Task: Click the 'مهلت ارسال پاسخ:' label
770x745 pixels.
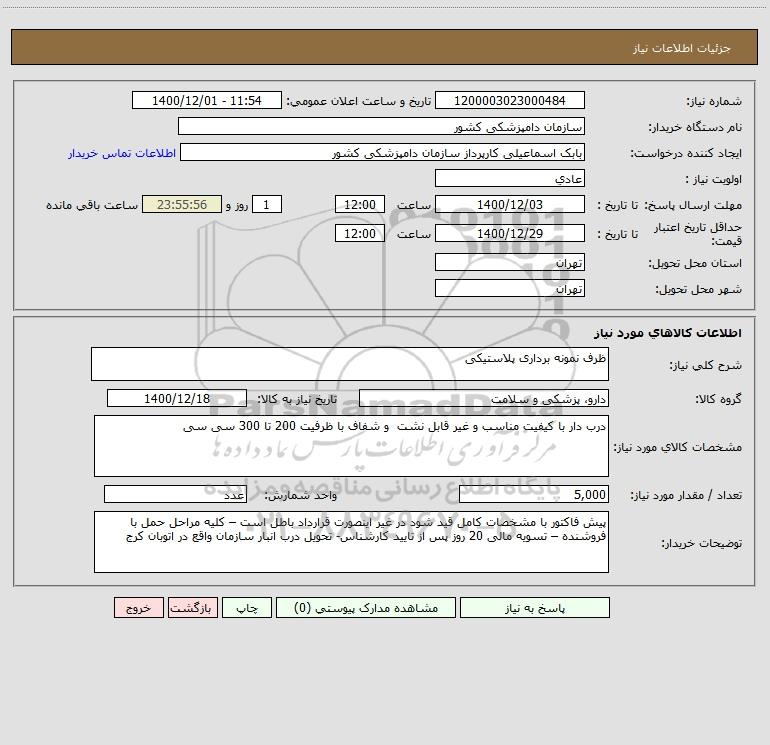Action: point(693,205)
